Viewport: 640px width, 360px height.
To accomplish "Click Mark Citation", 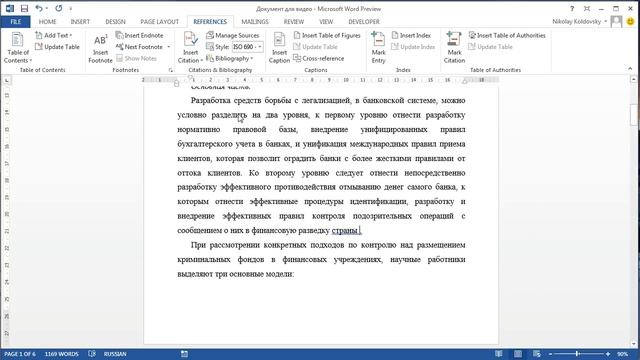I will click(x=454, y=48).
